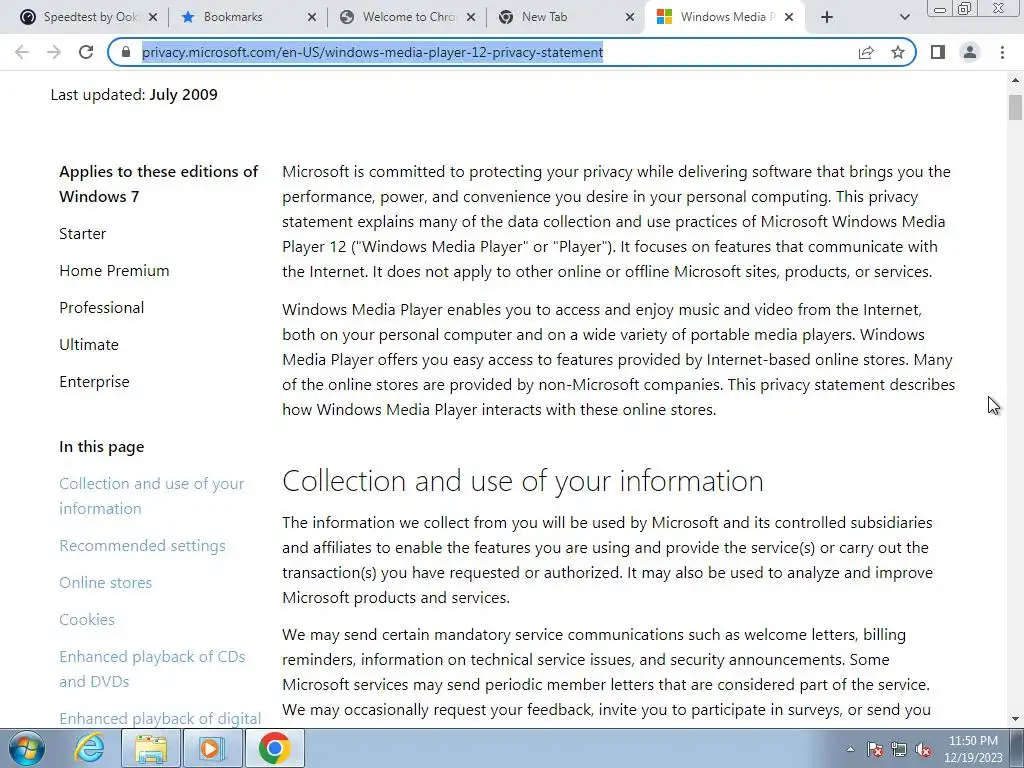Show hidden system tray icons

(x=850, y=749)
